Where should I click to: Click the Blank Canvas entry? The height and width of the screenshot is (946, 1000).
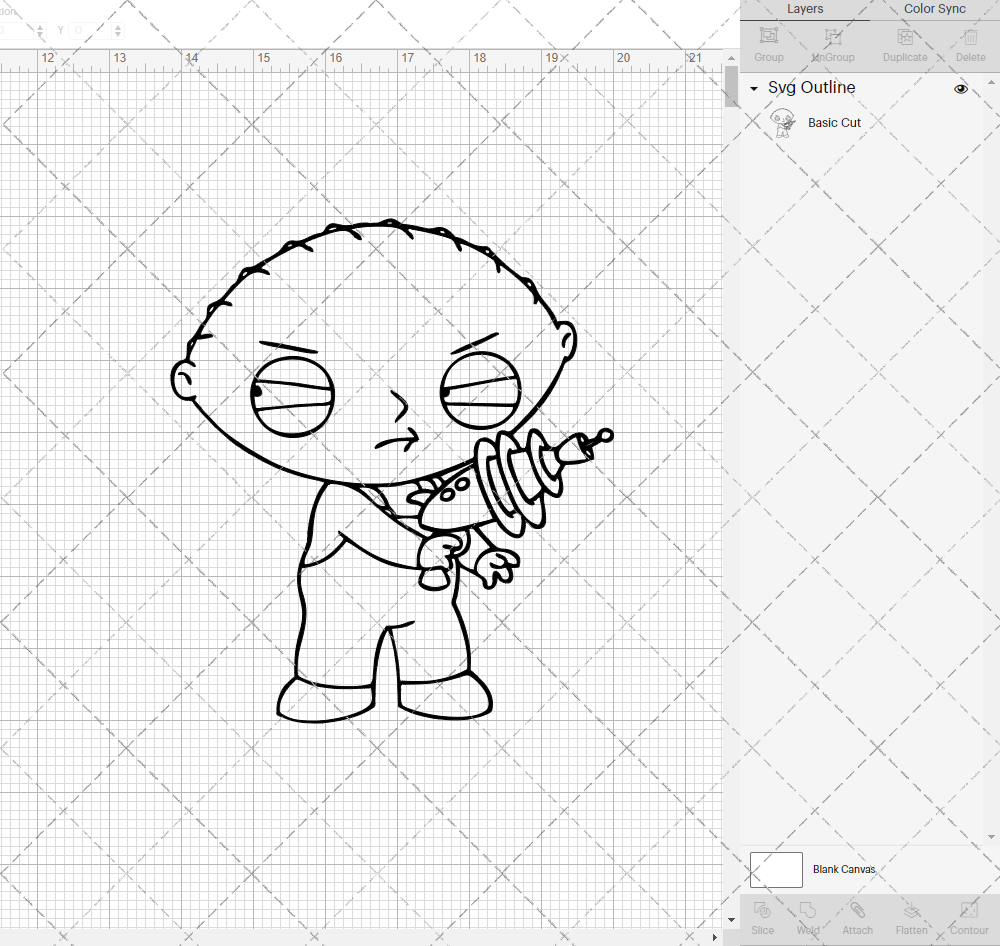click(845, 869)
